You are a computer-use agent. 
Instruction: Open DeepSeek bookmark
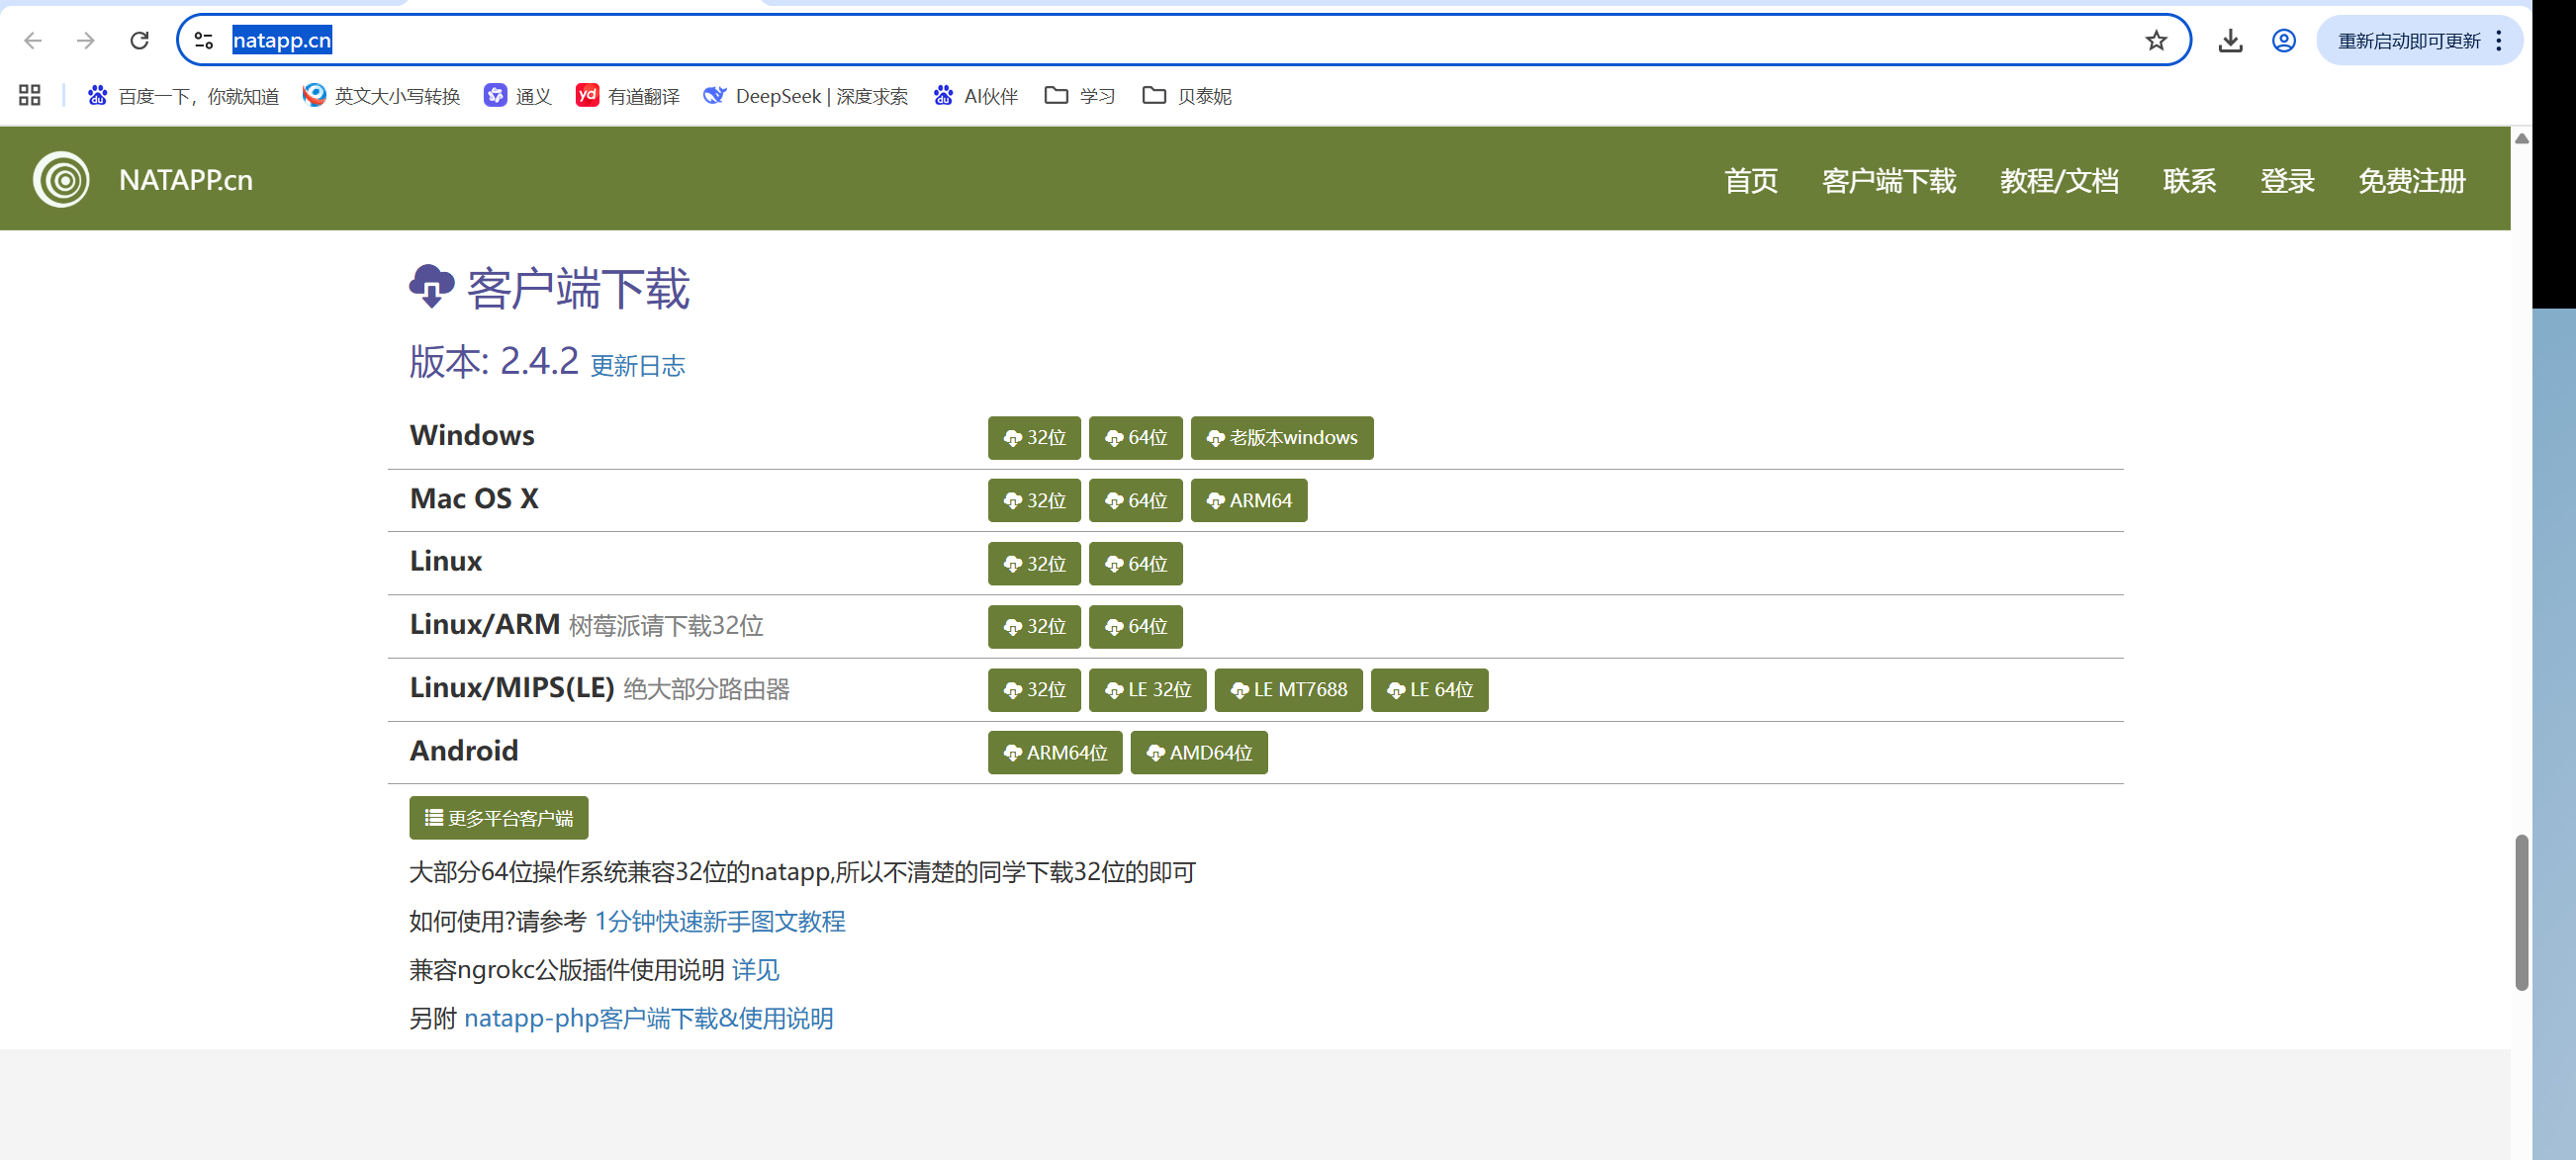805,96
